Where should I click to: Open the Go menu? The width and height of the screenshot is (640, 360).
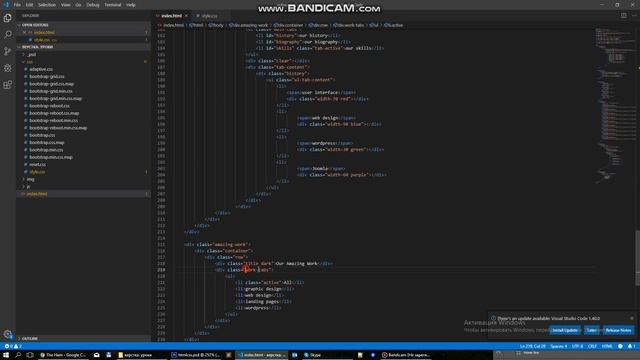point(78,5)
